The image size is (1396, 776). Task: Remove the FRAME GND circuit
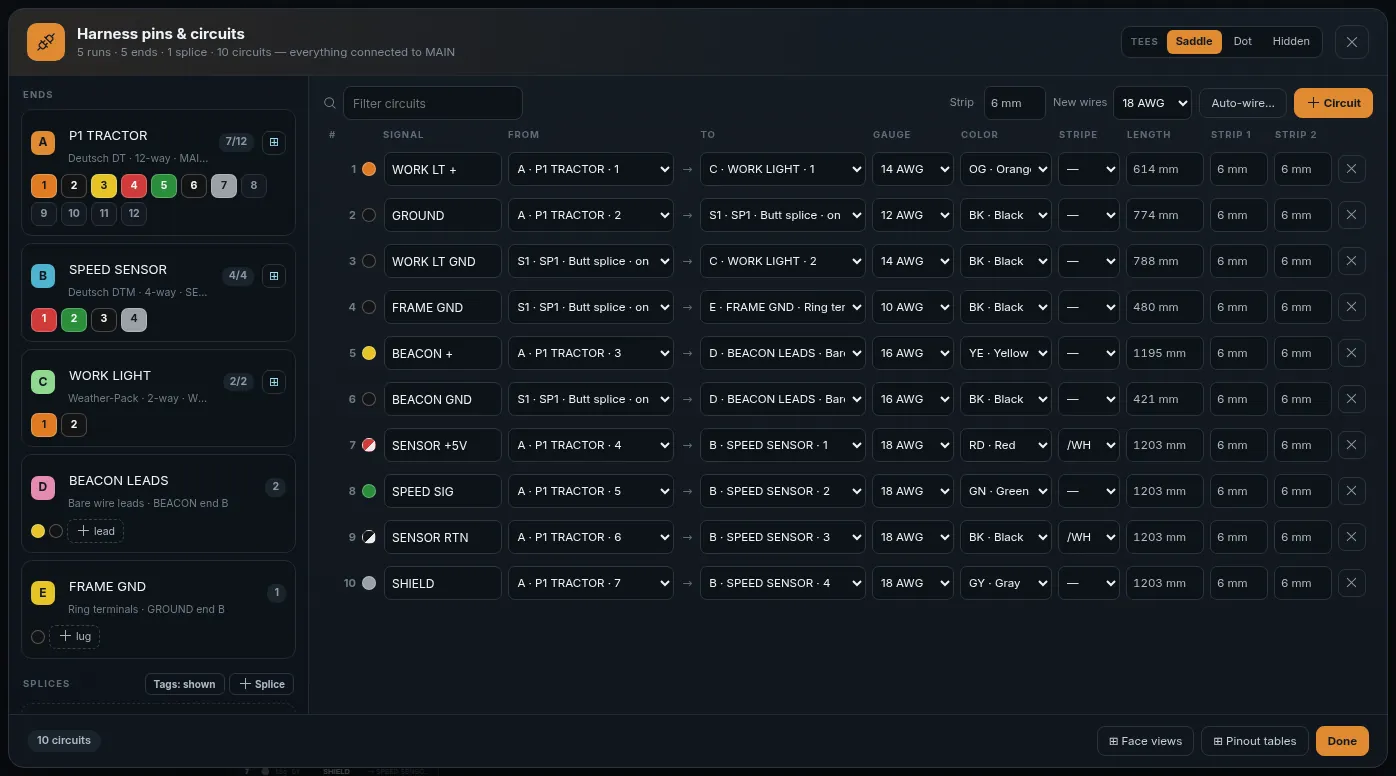(x=1351, y=307)
